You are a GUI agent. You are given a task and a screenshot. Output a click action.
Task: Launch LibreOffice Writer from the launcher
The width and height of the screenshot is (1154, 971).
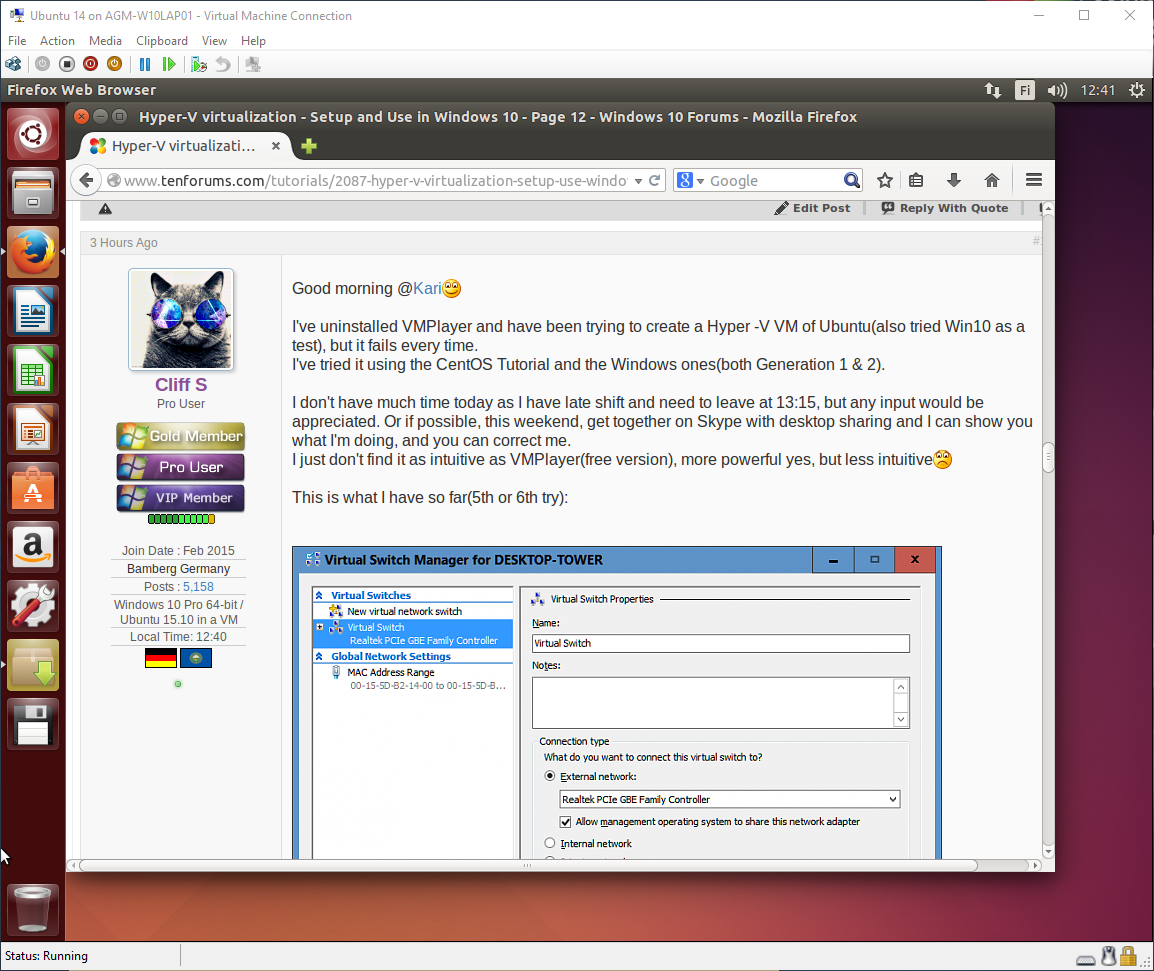click(33, 311)
